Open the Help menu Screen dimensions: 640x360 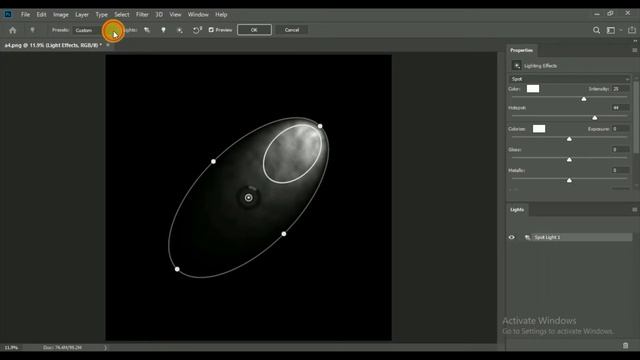coord(221,14)
